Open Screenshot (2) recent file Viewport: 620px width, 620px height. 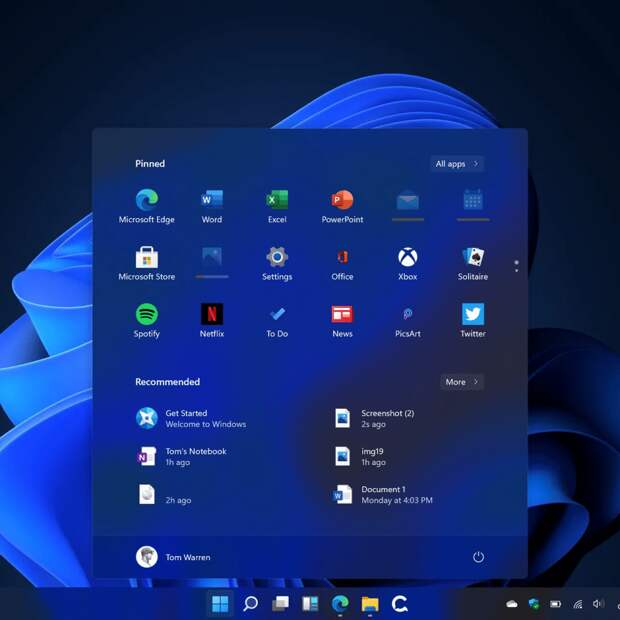(x=374, y=418)
